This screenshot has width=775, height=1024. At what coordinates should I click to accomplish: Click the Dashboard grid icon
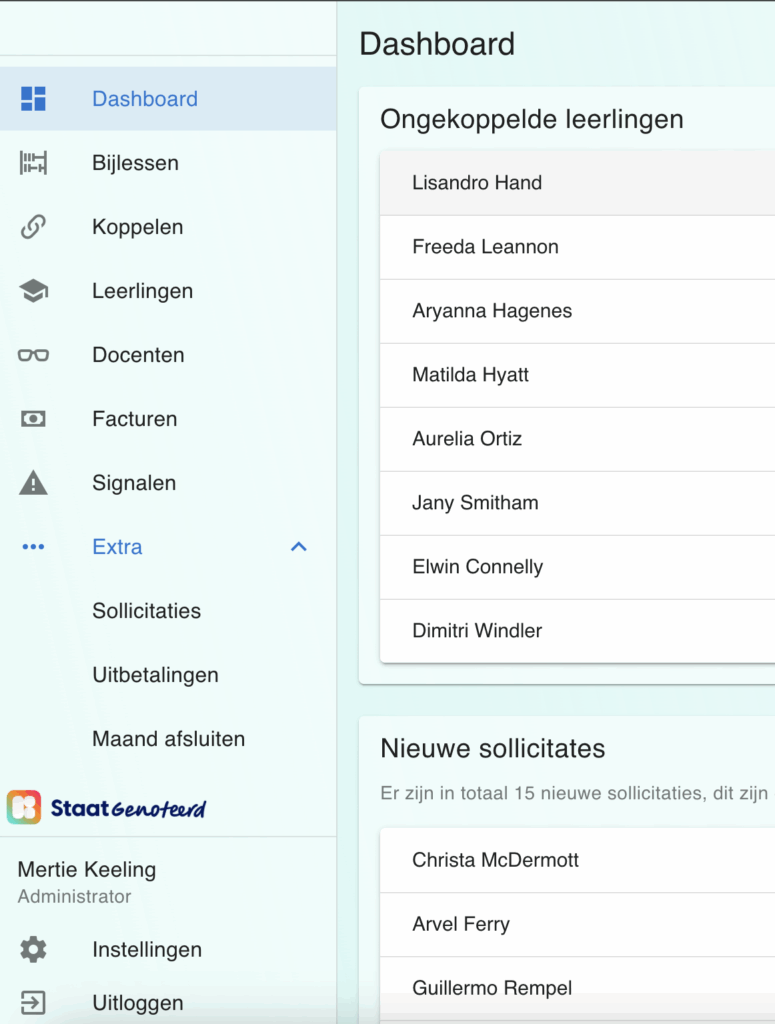coord(33,99)
